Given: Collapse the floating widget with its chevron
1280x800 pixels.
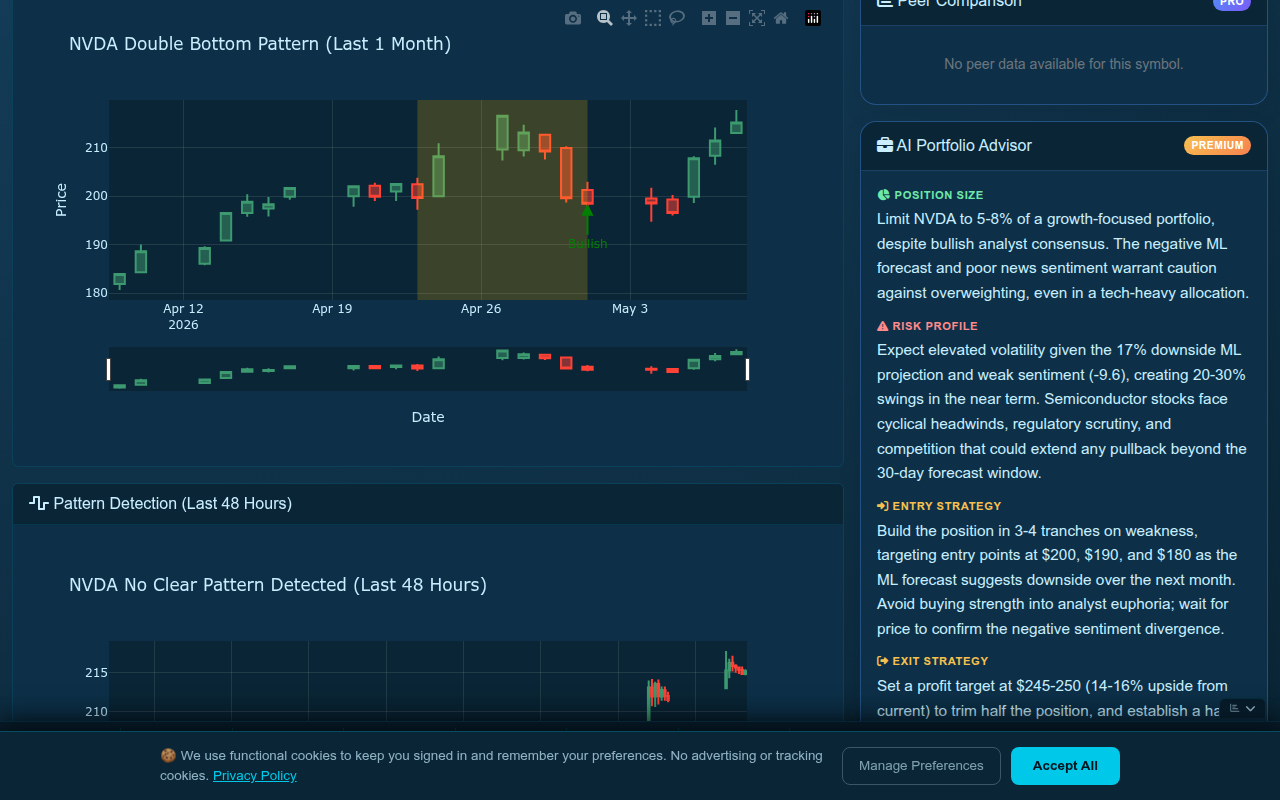Looking at the screenshot, I should click(x=1250, y=708).
